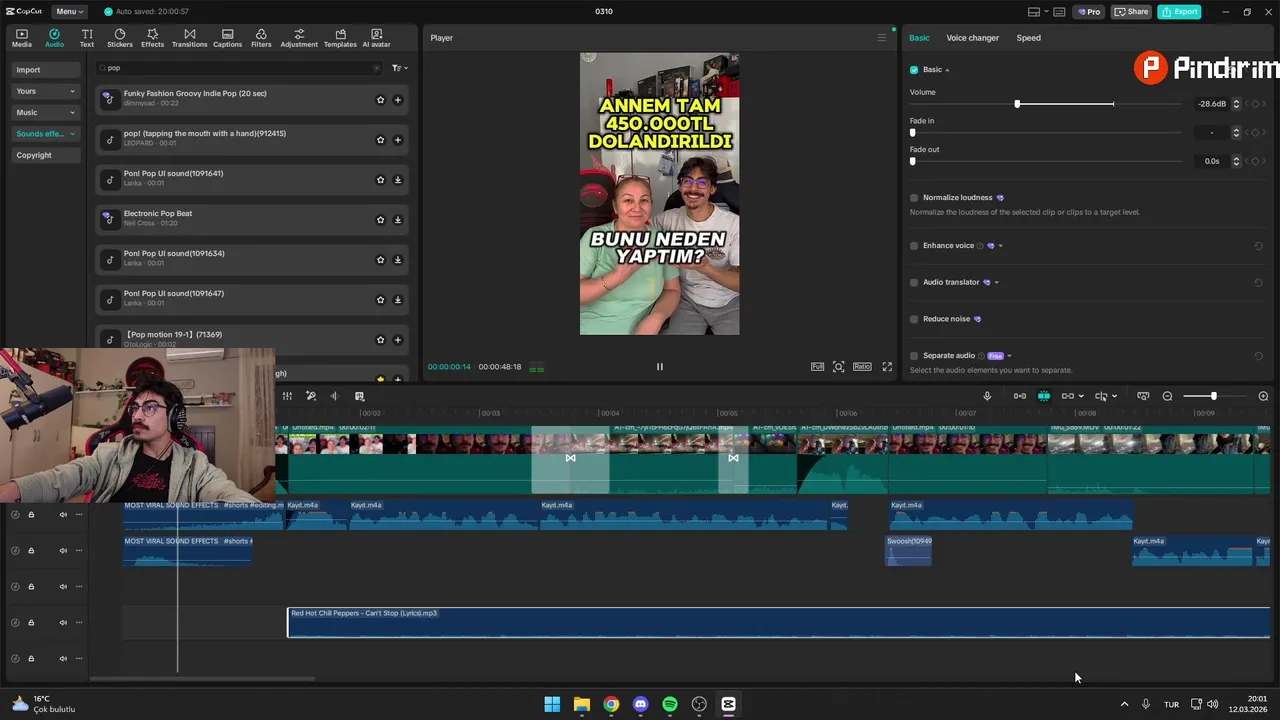1280x720 pixels.
Task: Add Funky Fashion Groovy Indie Pop to timeline
Action: coord(397,100)
